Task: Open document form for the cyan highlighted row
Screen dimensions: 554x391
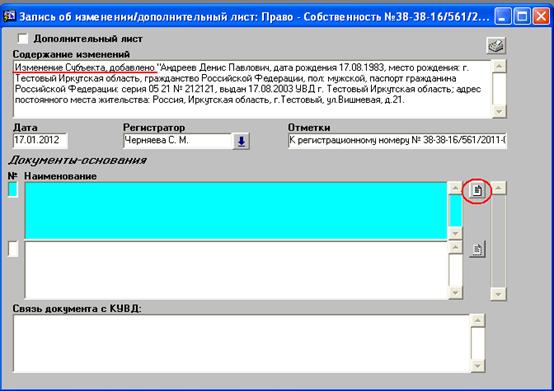Action: tap(477, 190)
